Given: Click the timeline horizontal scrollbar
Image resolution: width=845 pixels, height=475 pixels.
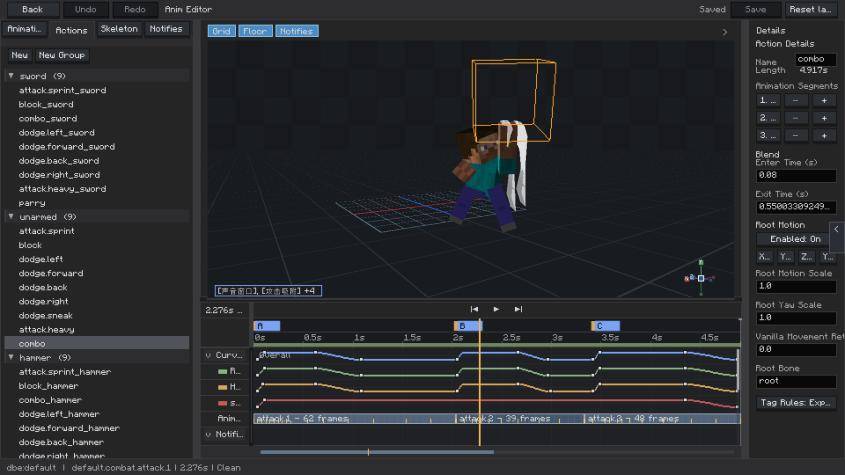Looking at the screenshot, I should click(x=377, y=452).
